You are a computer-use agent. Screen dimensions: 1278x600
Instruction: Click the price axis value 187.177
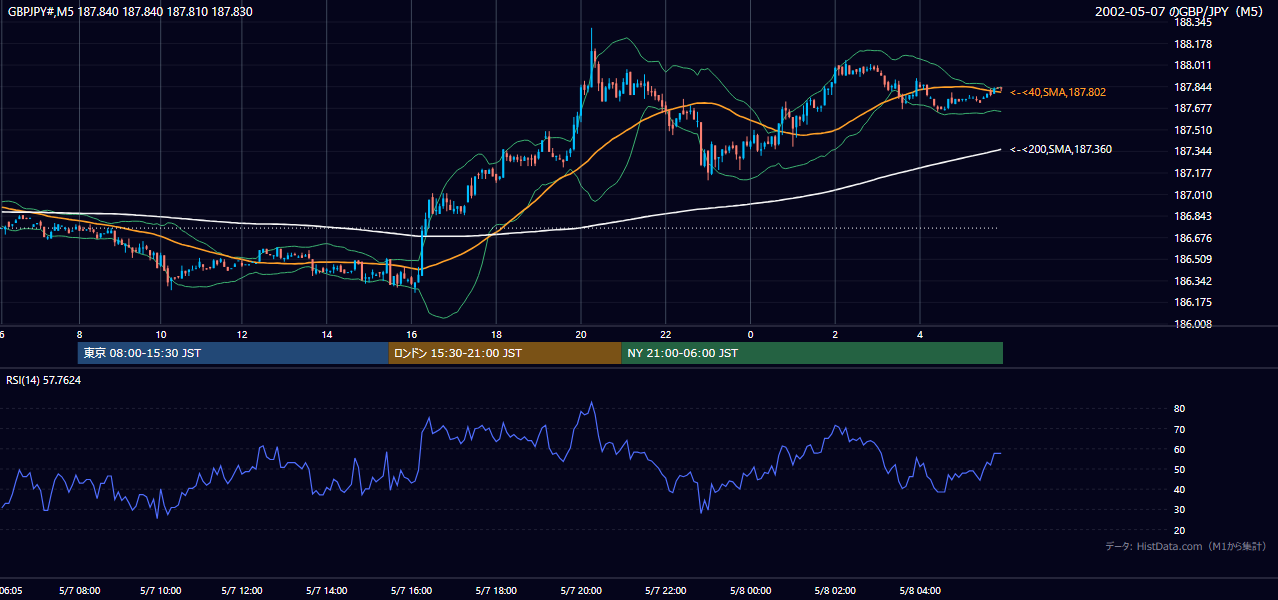coord(1193,173)
